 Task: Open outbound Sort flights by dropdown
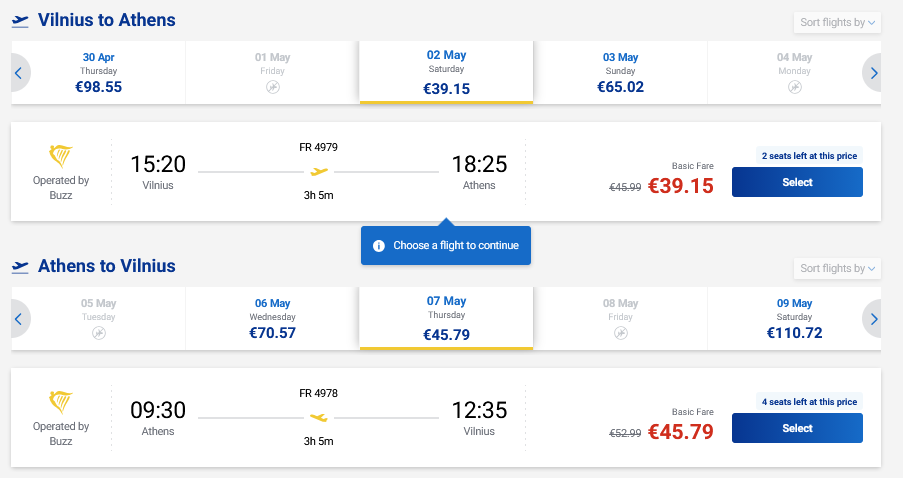(837, 22)
